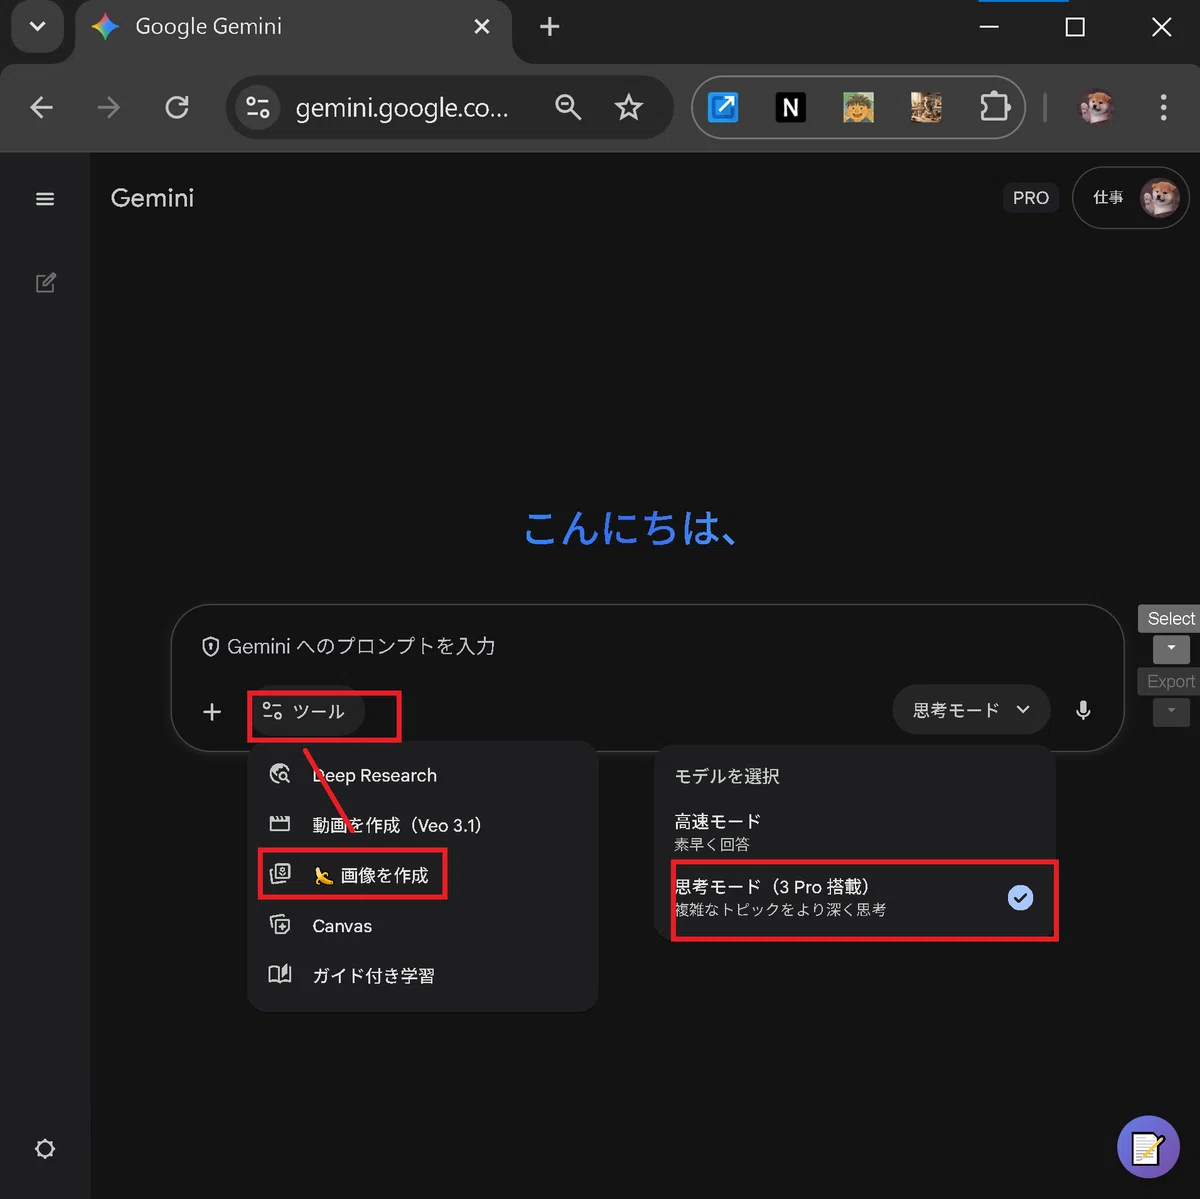Viewport: 1200px width, 1199px height.
Task: Click the green-hat character extension icon
Action: pyautogui.click(x=858, y=107)
